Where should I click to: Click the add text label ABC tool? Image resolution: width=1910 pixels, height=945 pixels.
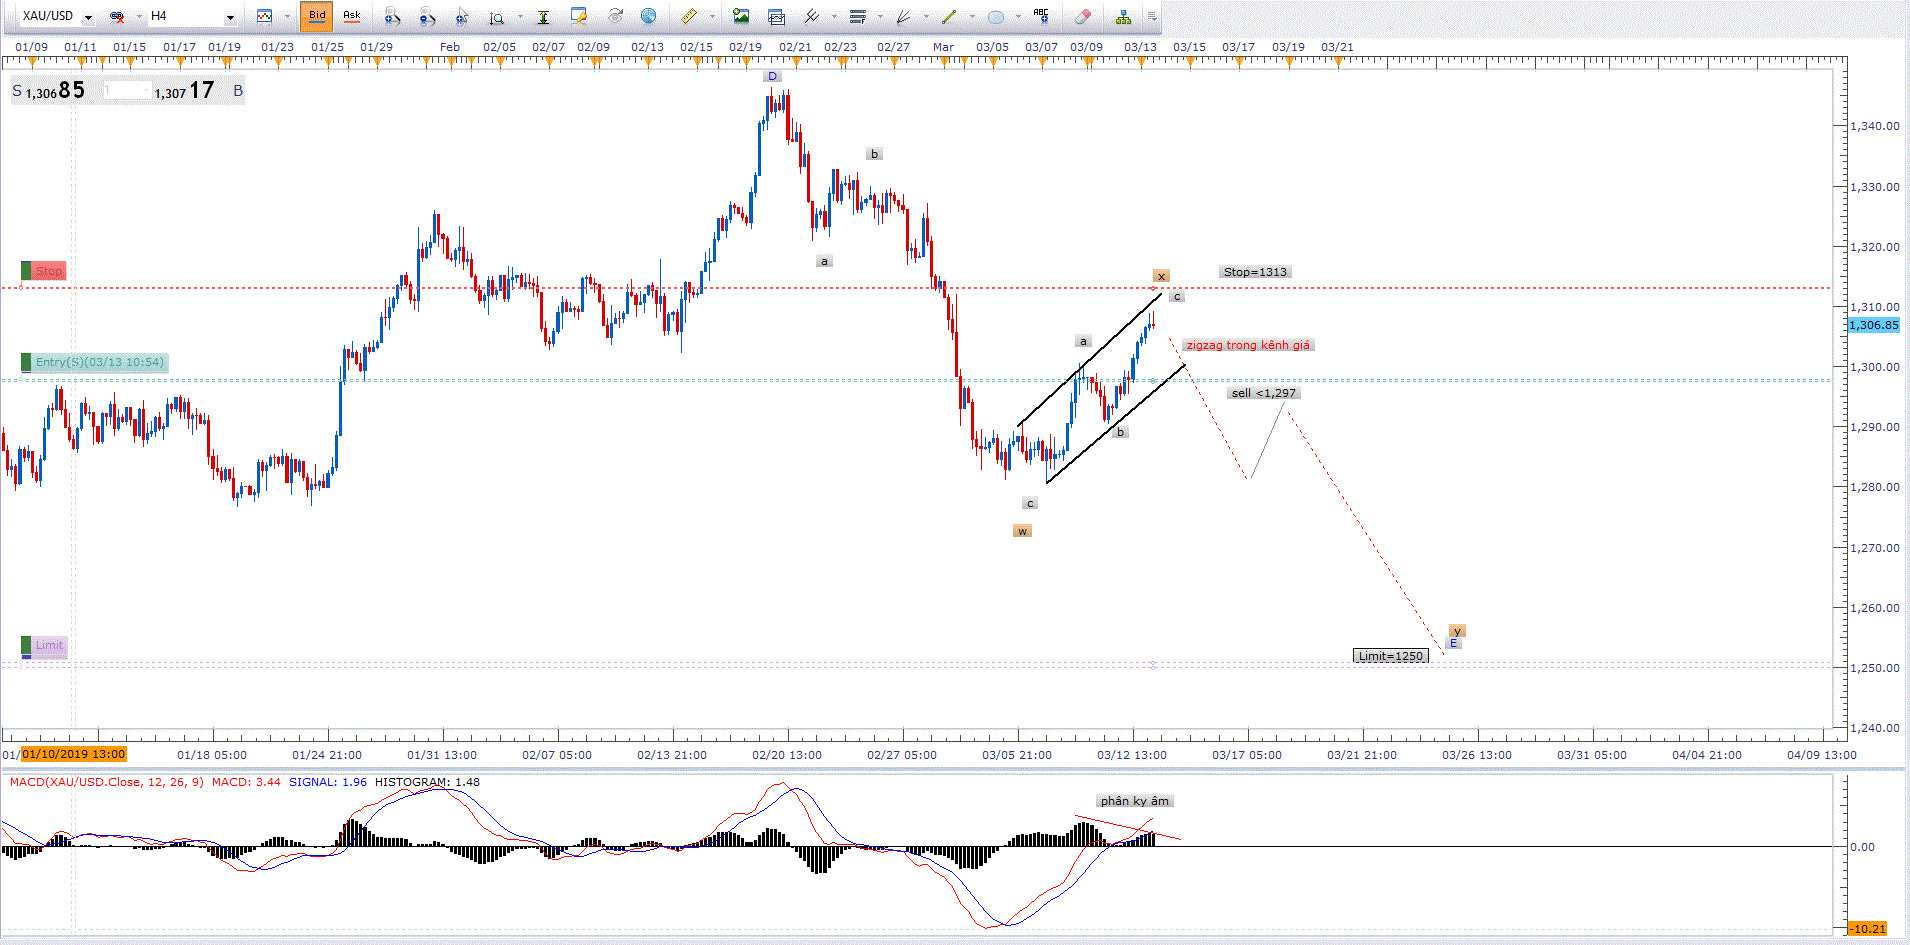[1041, 16]
